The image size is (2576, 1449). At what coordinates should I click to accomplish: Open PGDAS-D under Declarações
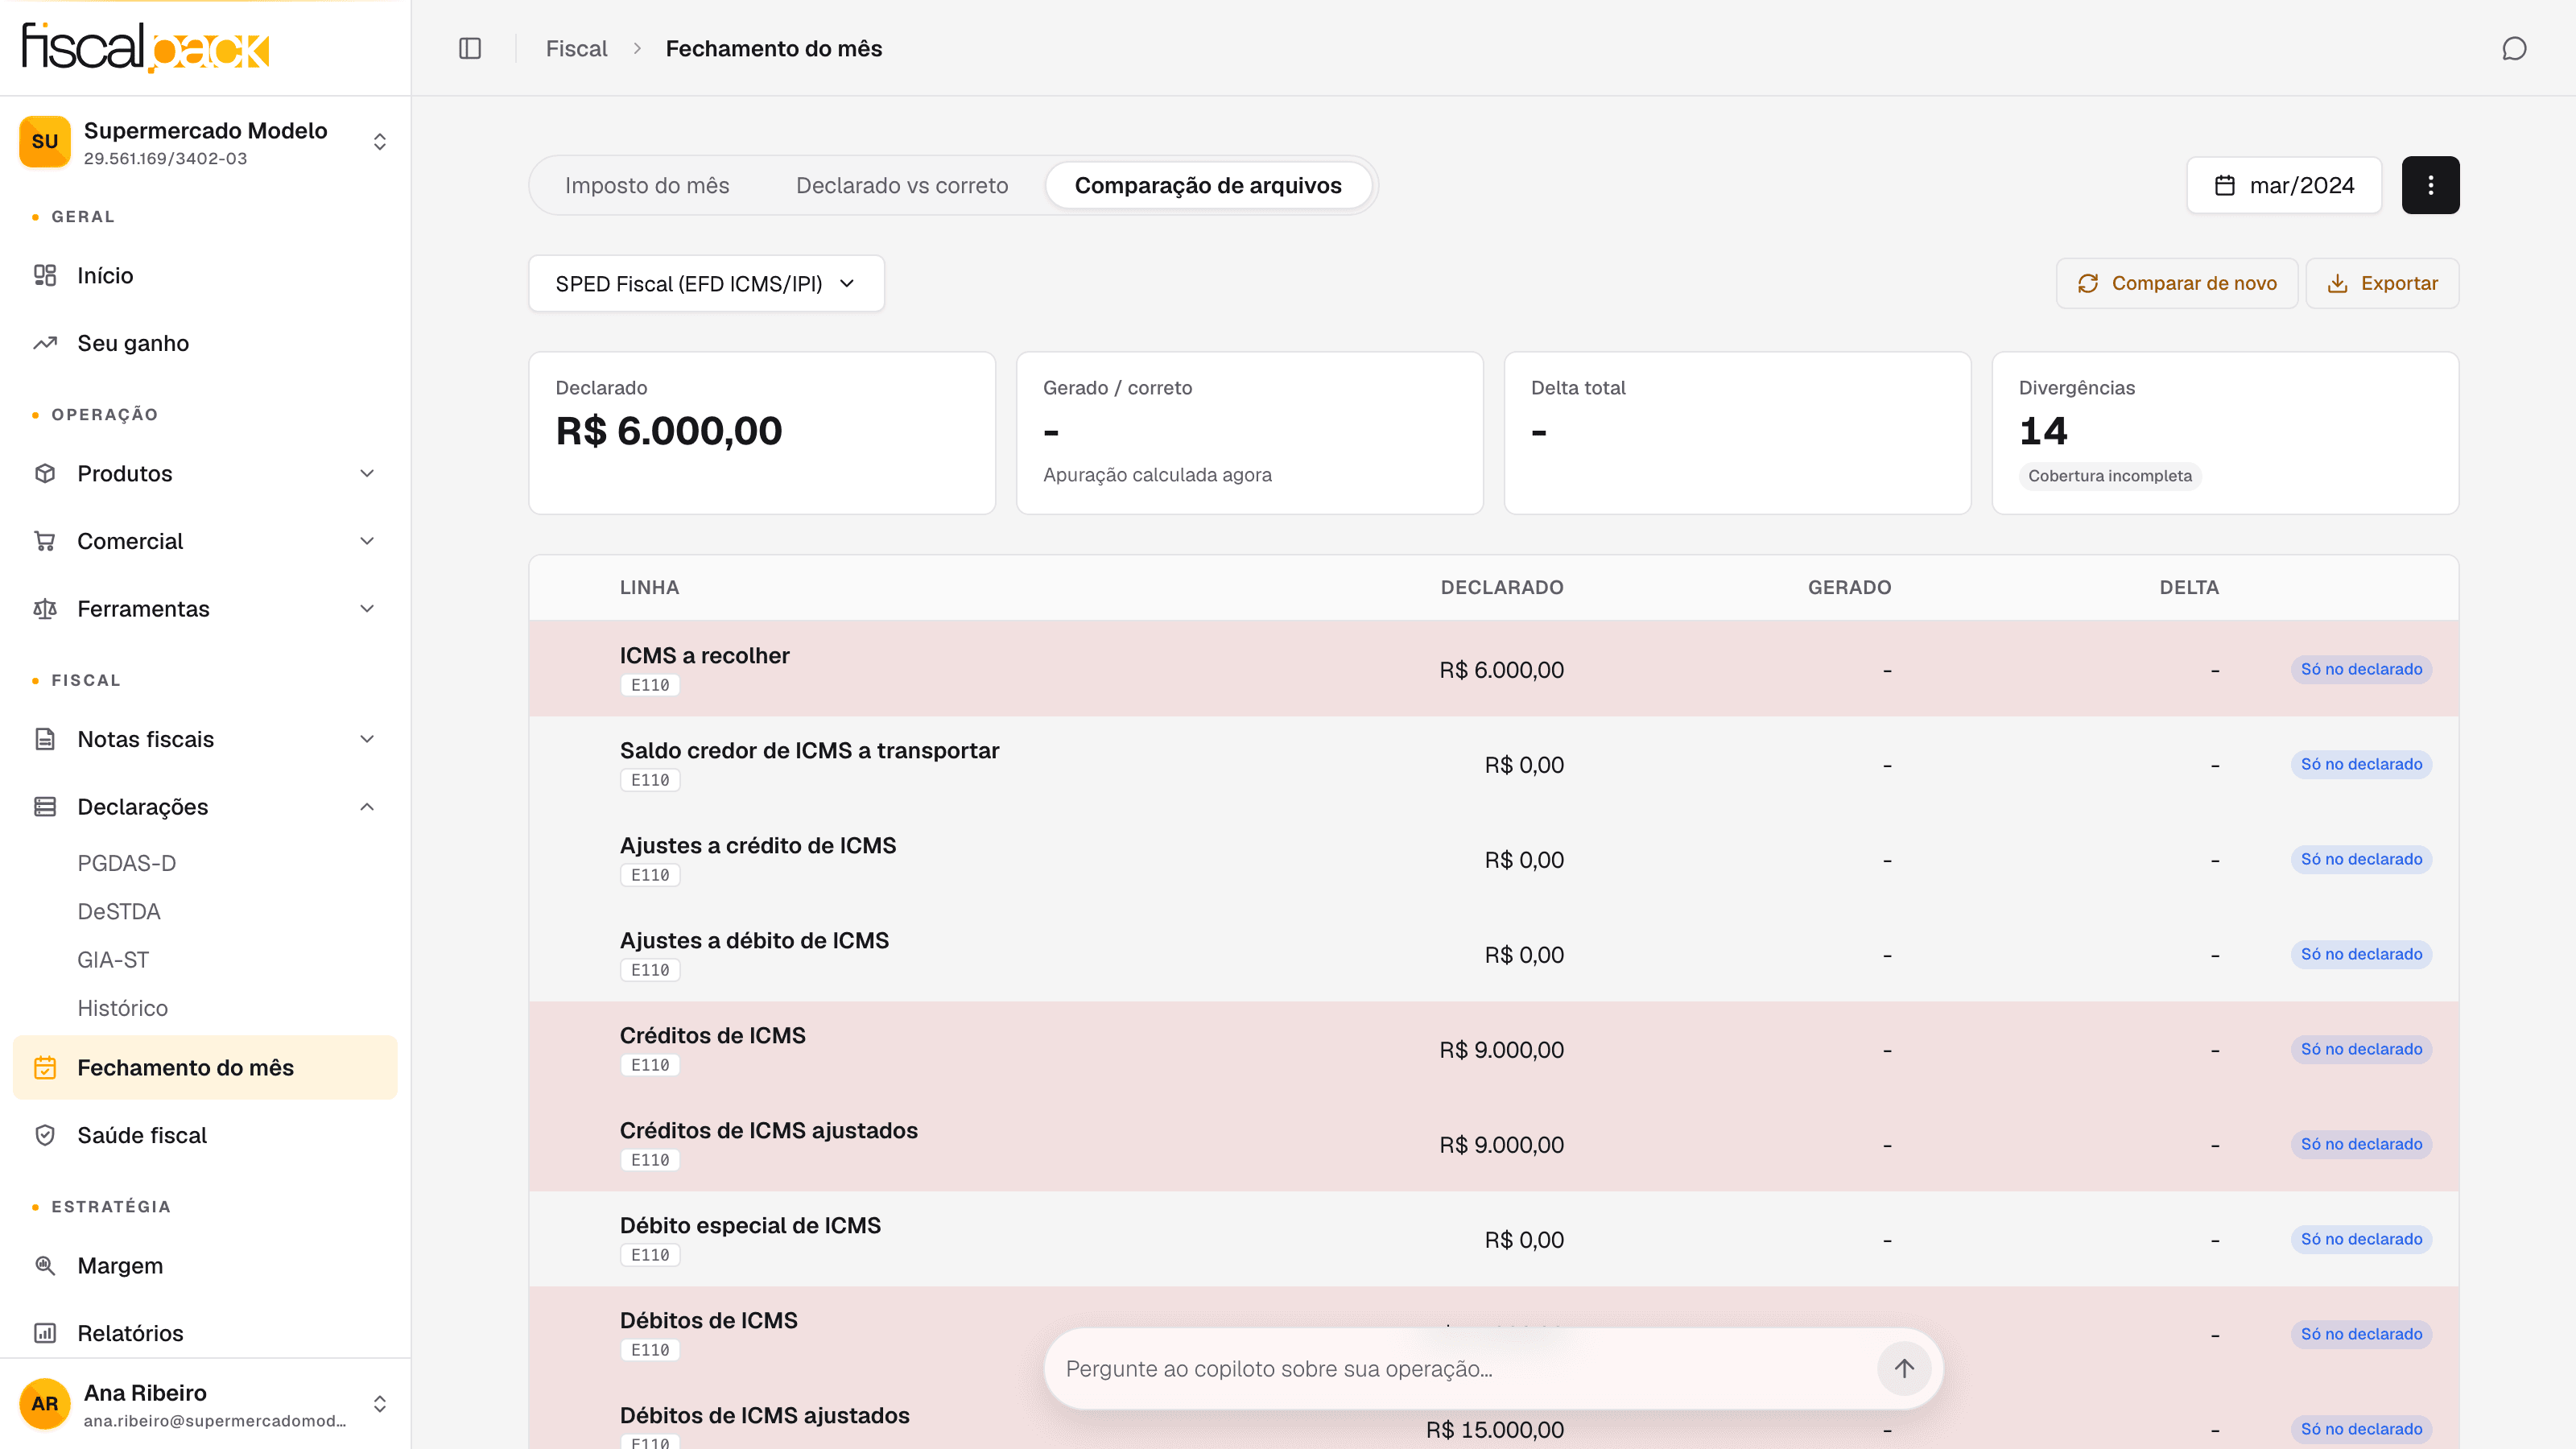(127, 863)
